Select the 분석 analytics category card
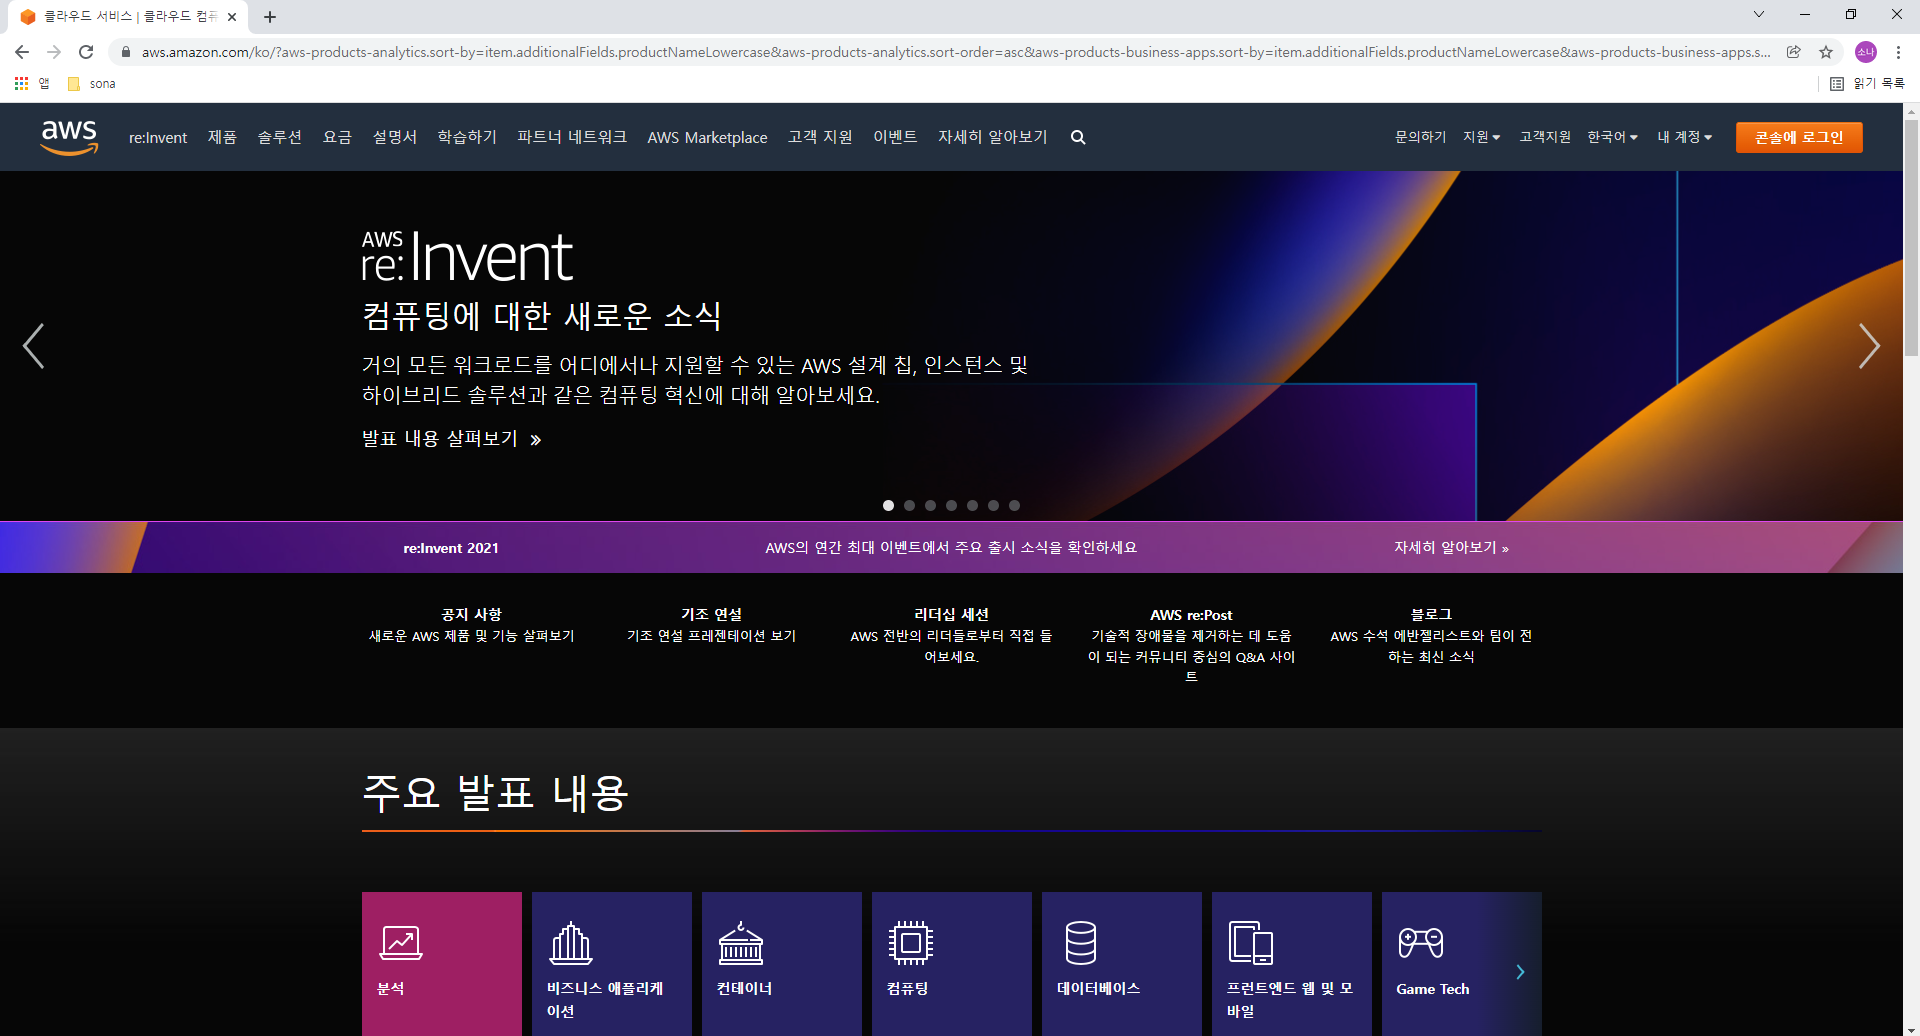1920x1036 pixels. coord(442,964)
